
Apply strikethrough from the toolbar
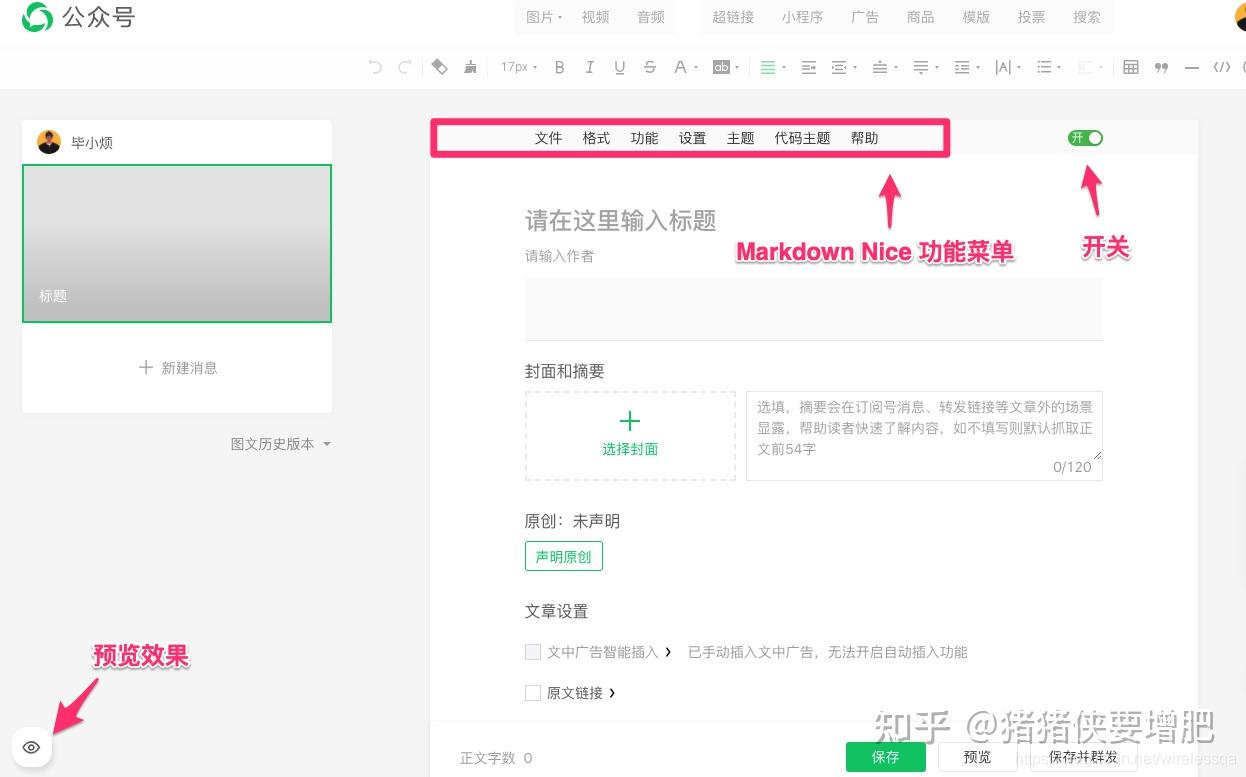[x=650, y=67]
